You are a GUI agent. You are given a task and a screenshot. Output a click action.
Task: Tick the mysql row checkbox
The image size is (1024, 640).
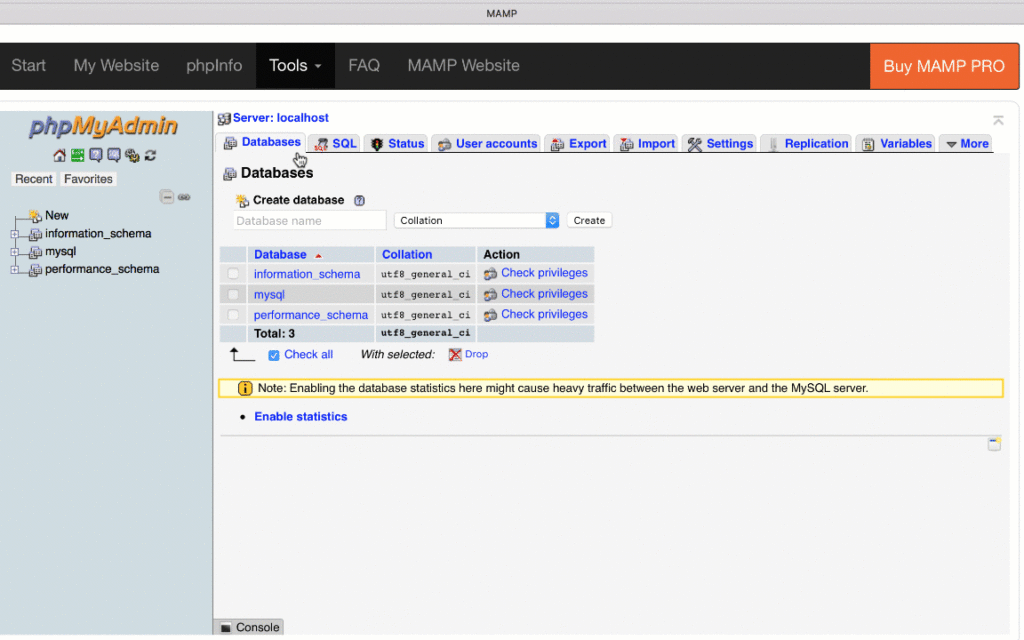233,295
